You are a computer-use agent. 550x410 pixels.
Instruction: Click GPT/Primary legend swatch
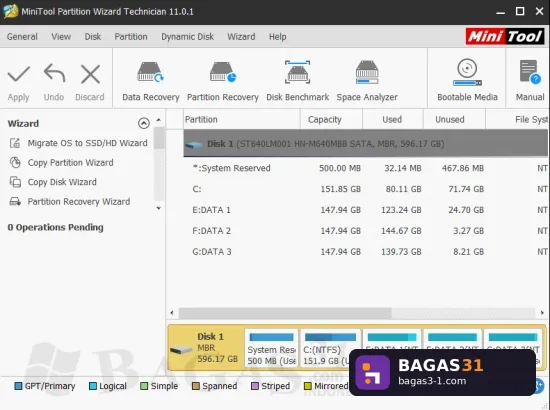(x=18, y=386)
